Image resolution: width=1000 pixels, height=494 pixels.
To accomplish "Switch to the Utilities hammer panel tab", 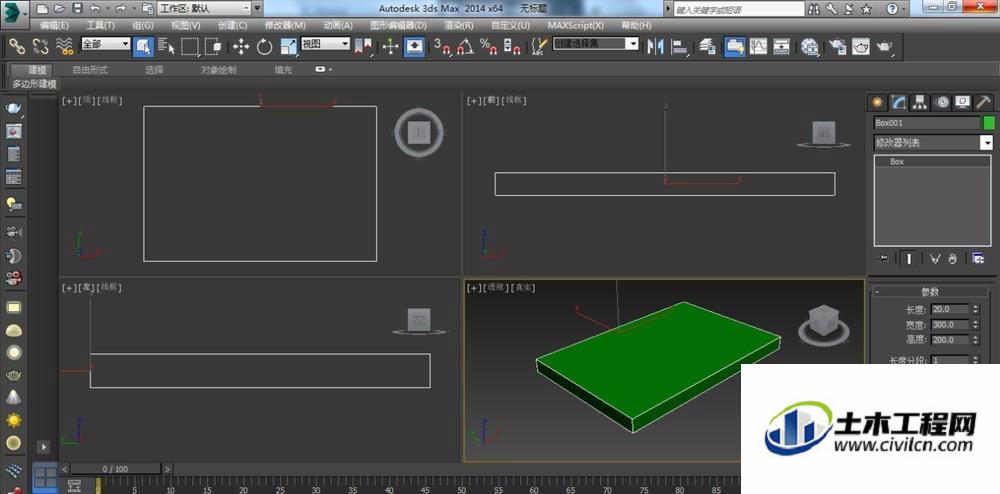I will point(984,102).
